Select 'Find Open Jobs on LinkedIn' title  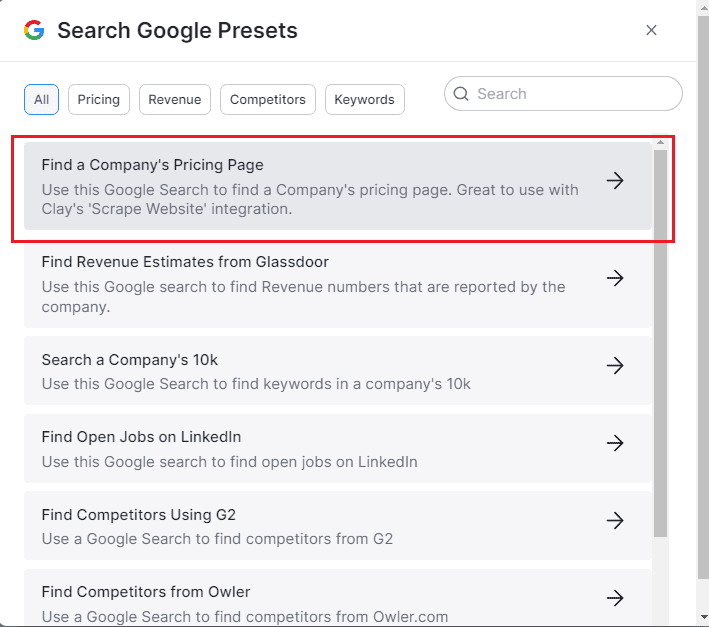tap(141, 437)
